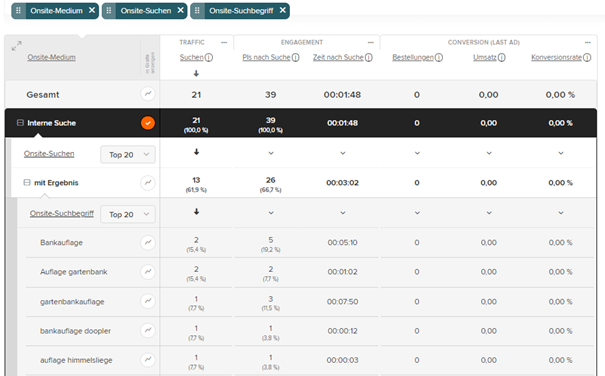The image size is (605, 376).
Task: Collapse the TRAFFIC column group
Action: 224,42
